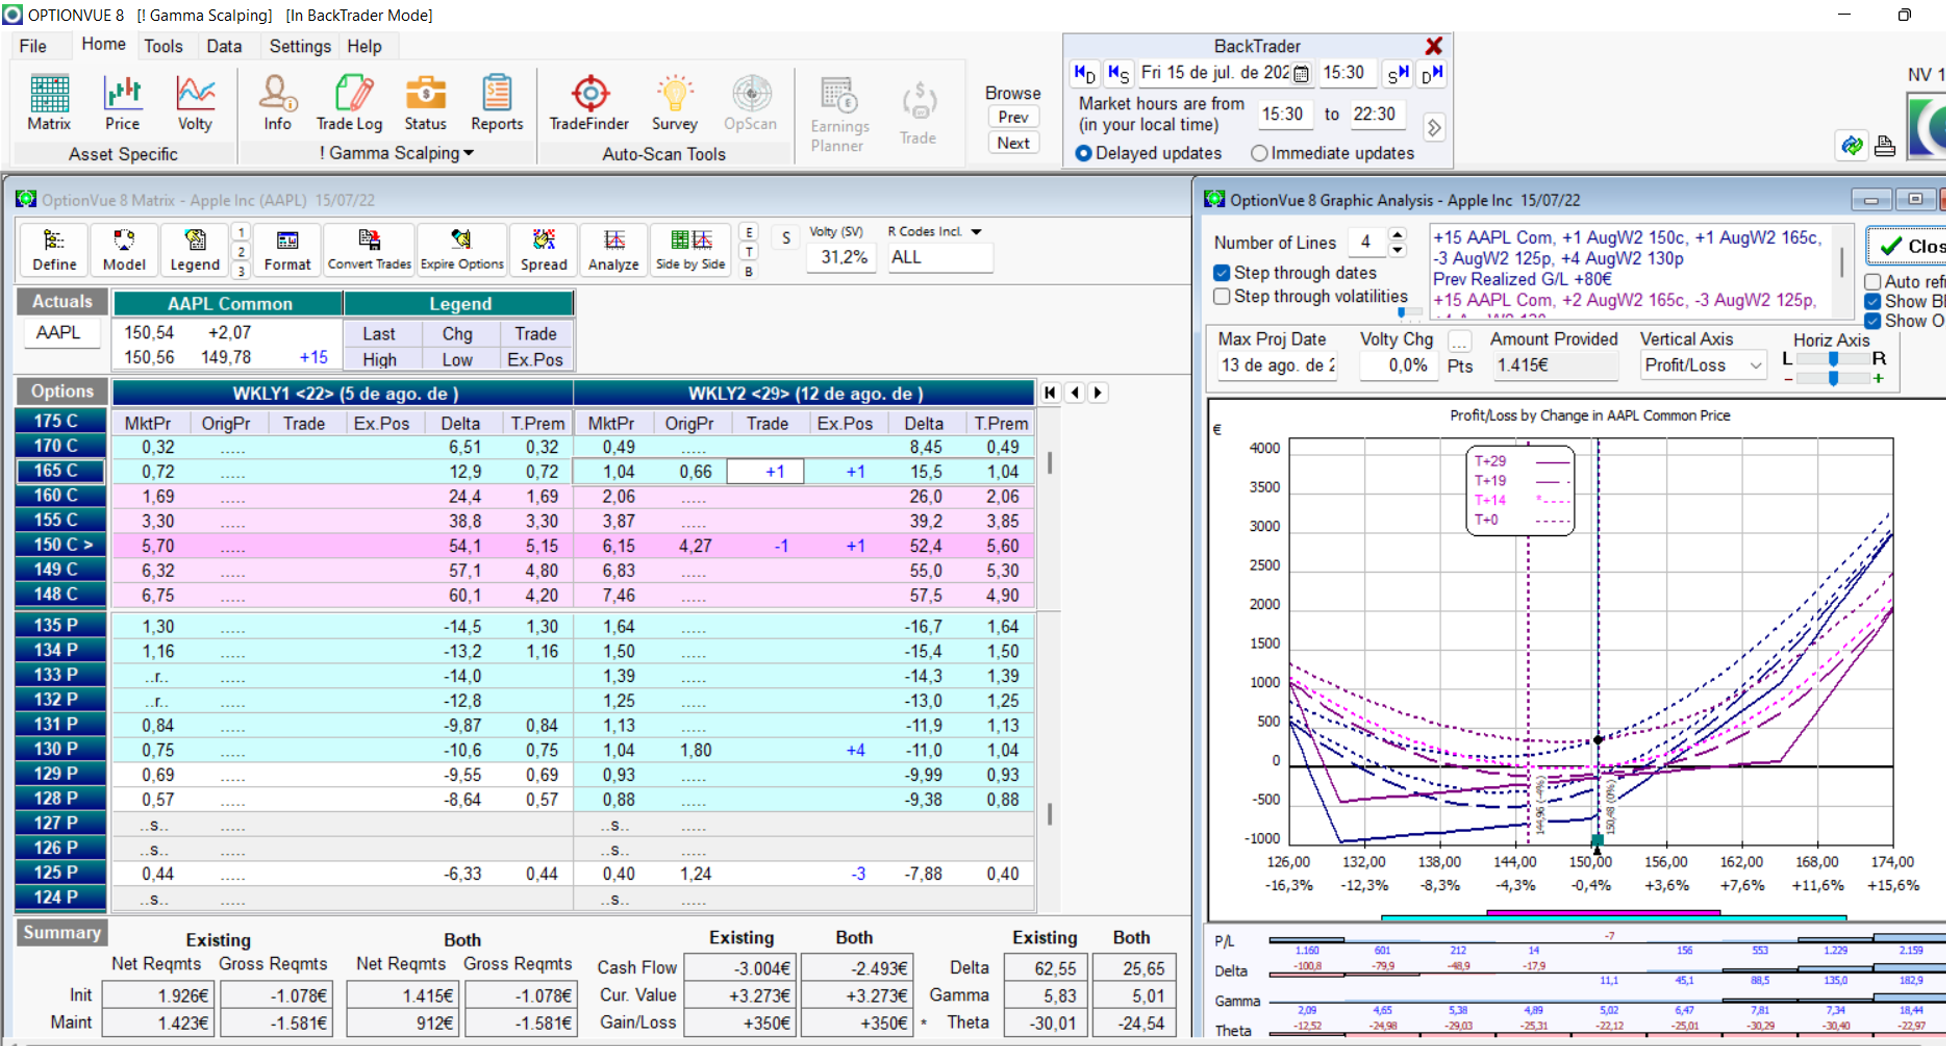Image resolution: width=1946 pixels, height=1046 pixels.
Task: Close the BackTrader panel
Action: tap(1434, 46)
